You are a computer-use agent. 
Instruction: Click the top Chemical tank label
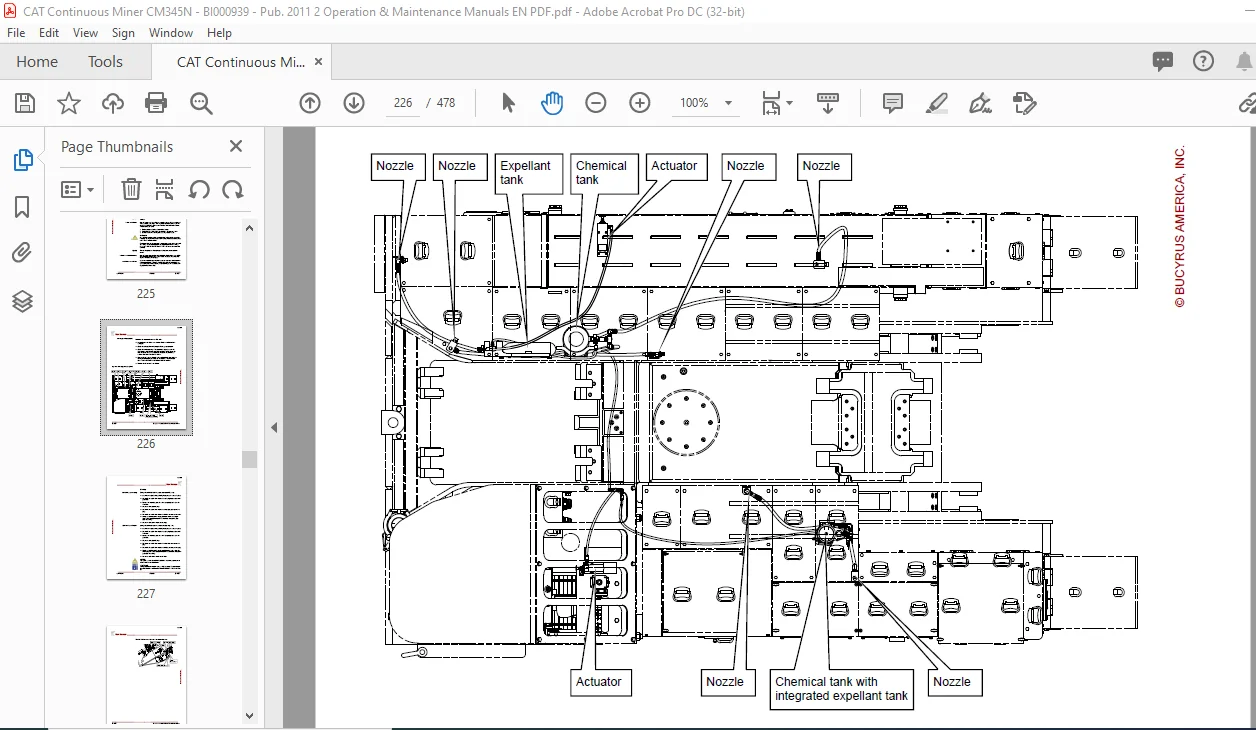coord(602,173)
